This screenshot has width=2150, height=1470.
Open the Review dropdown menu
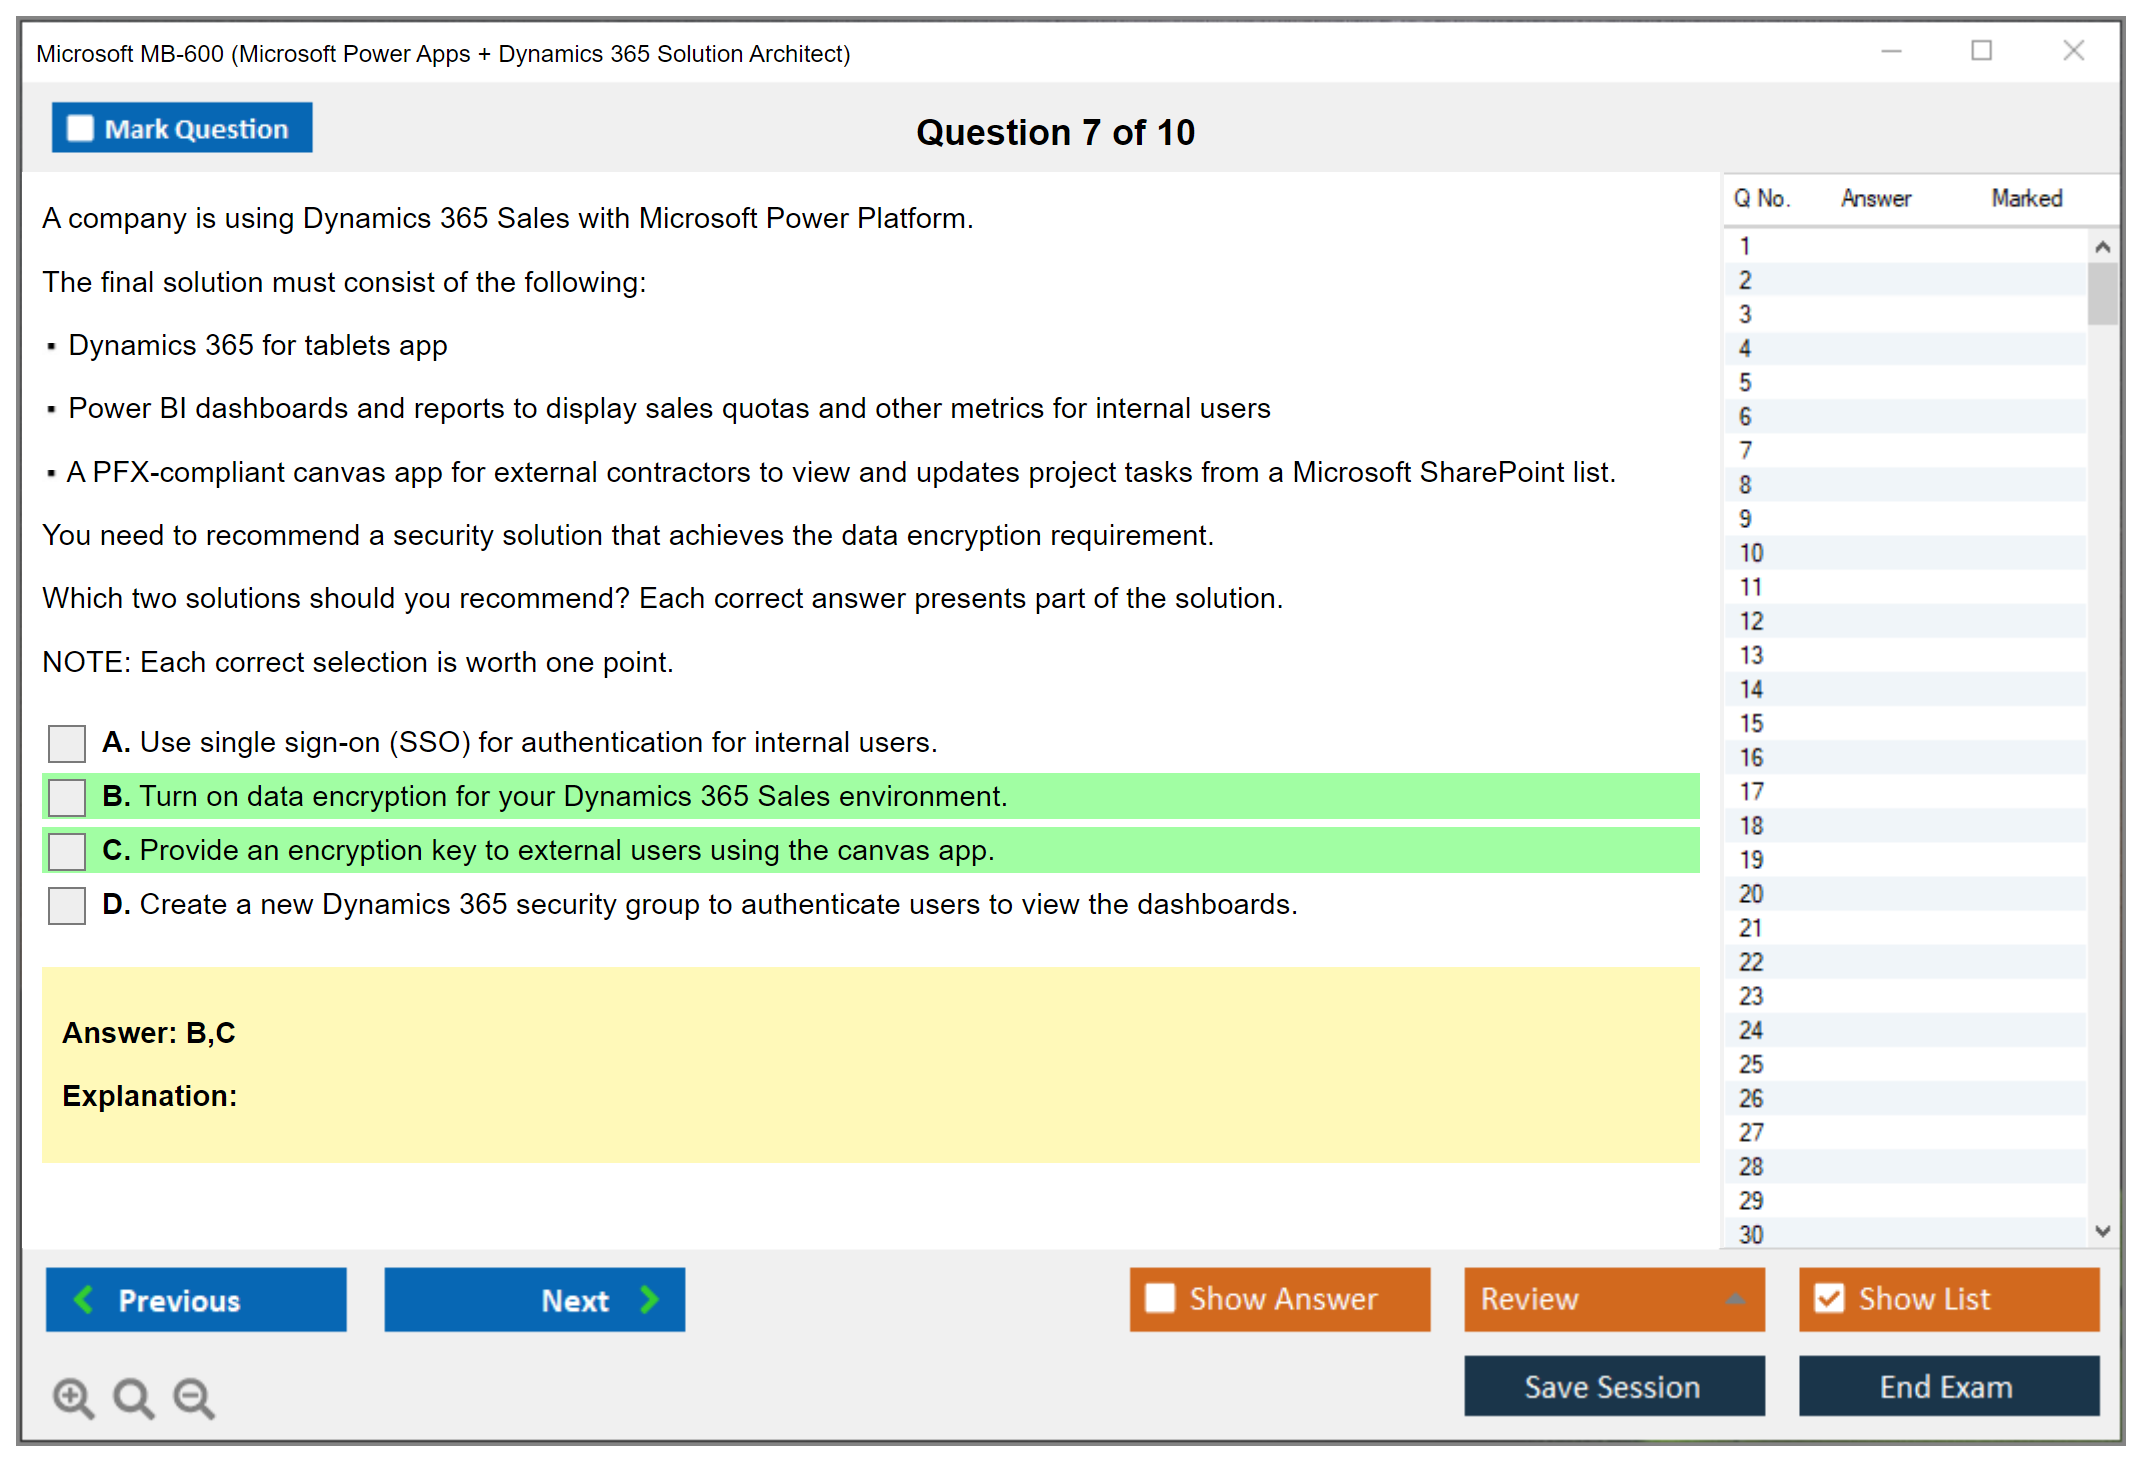click(x=1735, y=1299)
